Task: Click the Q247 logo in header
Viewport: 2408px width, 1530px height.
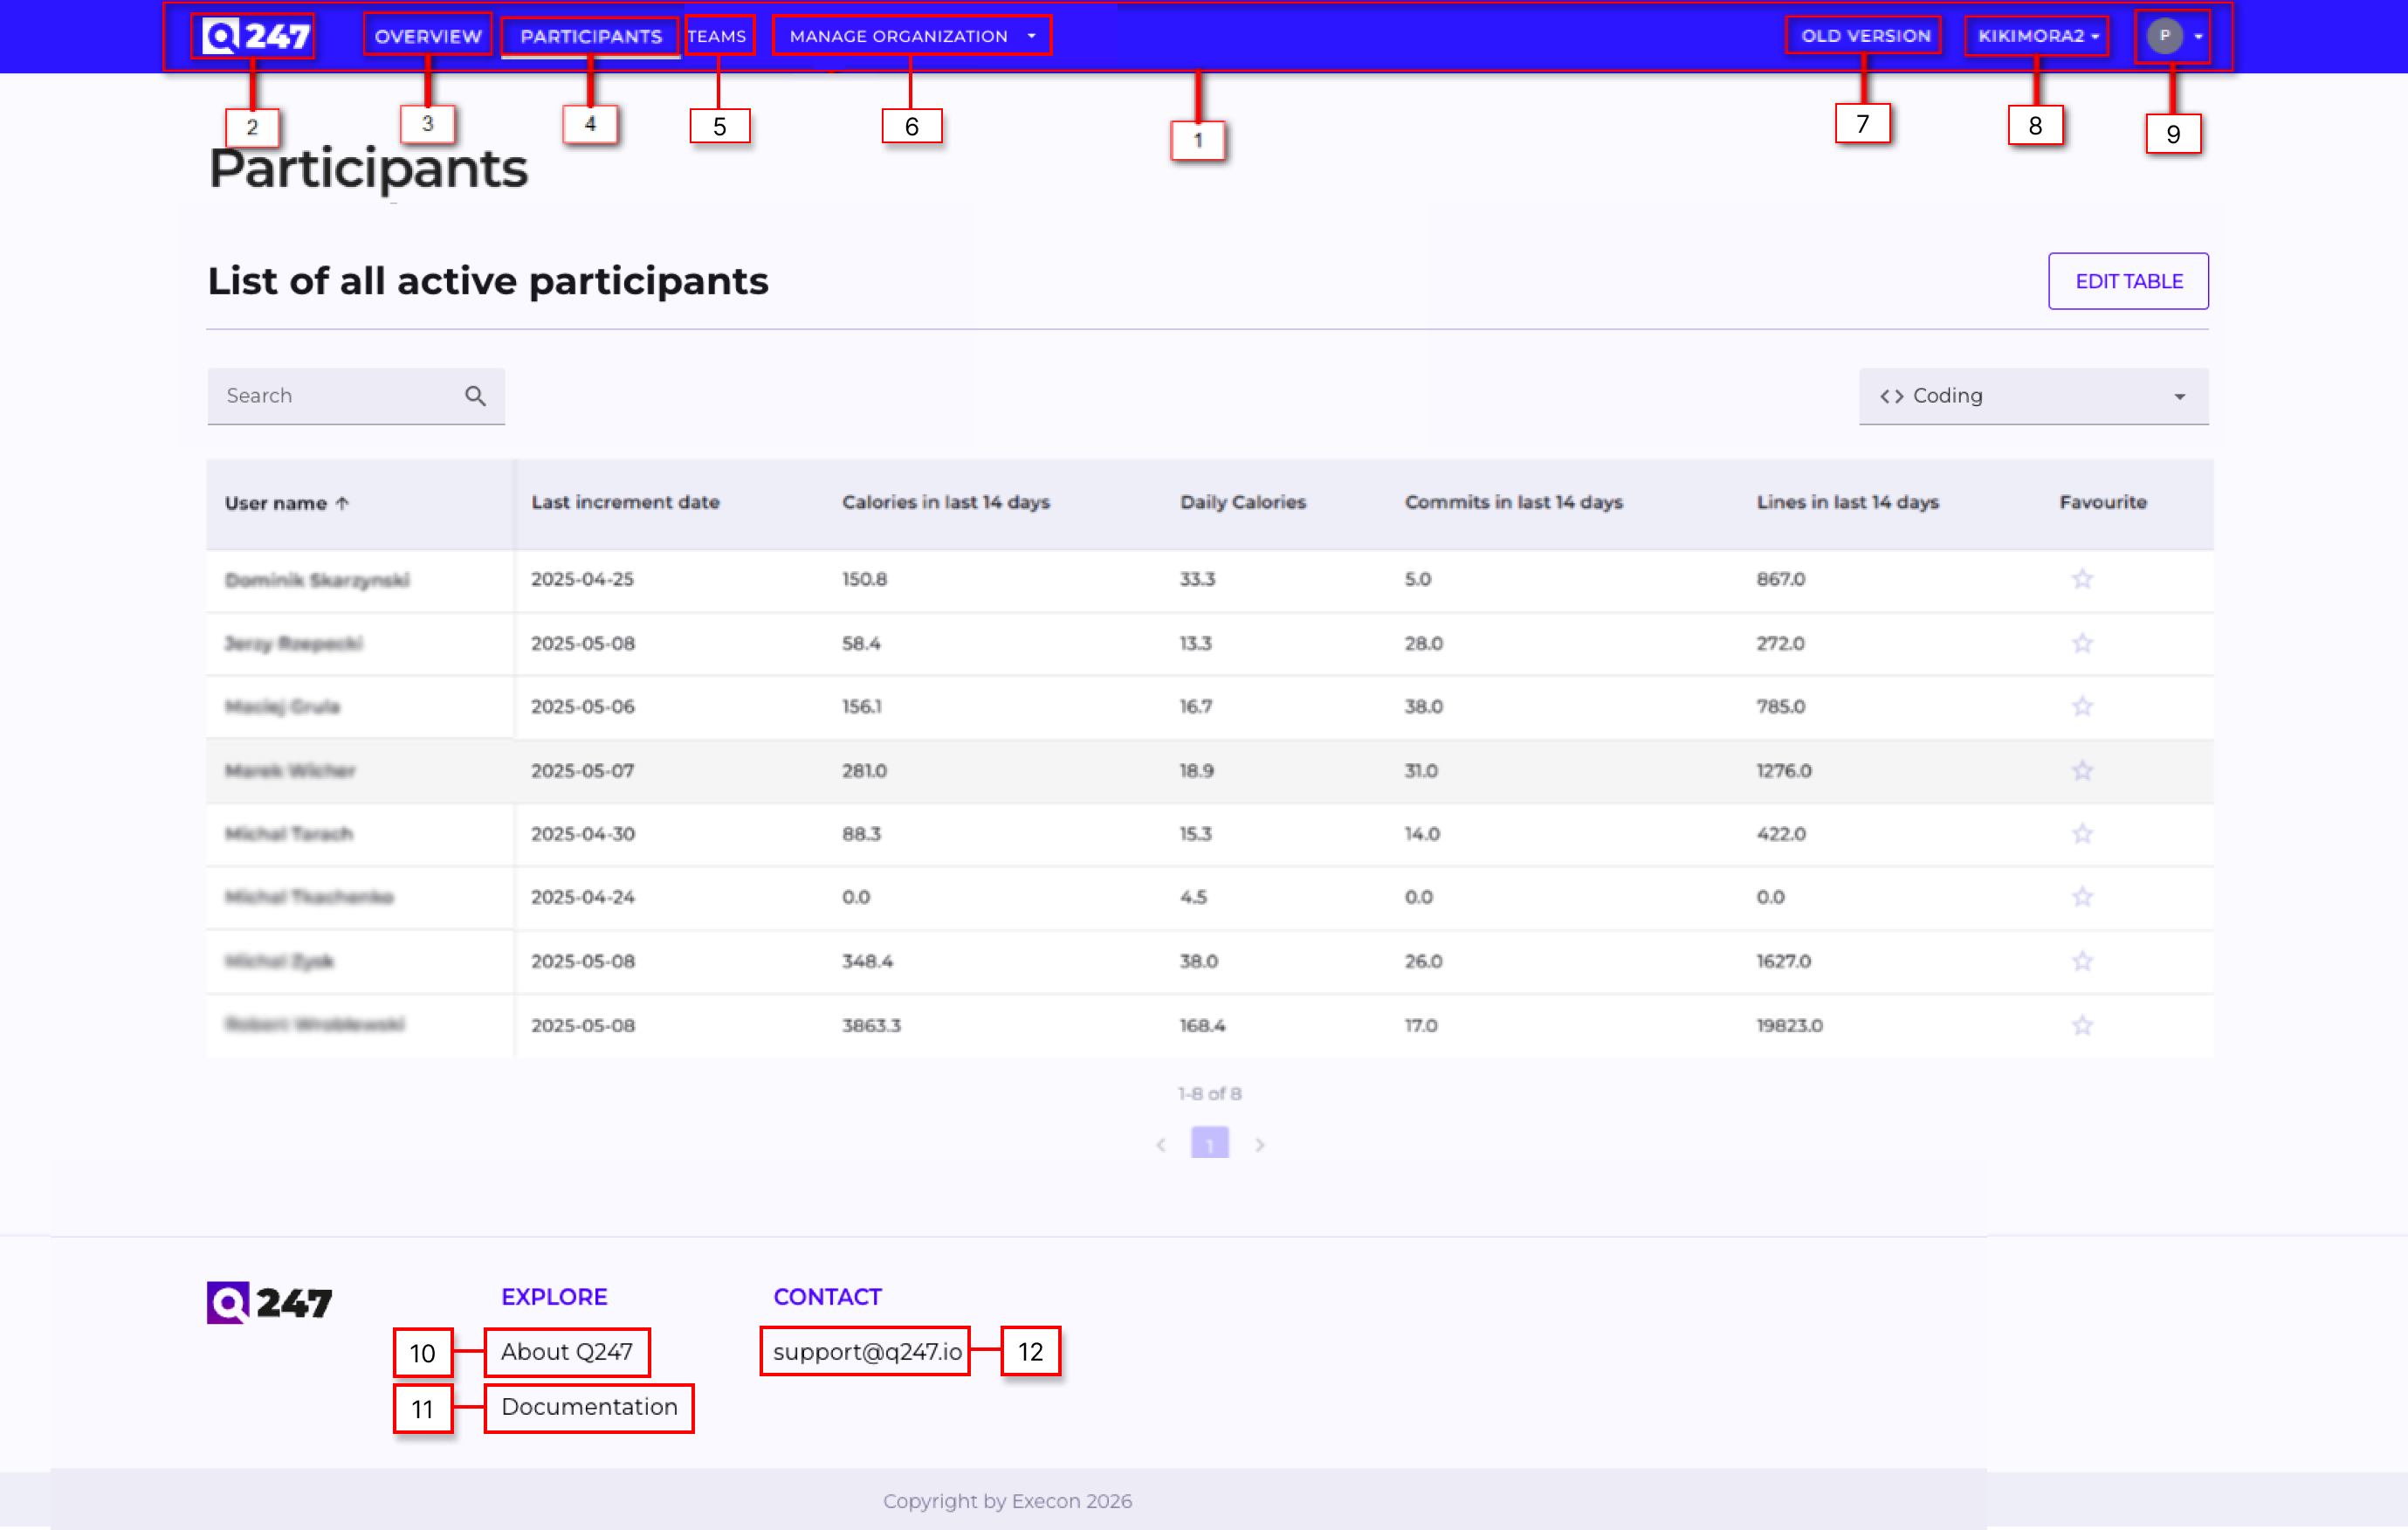Action: click(x=256, y=36)
